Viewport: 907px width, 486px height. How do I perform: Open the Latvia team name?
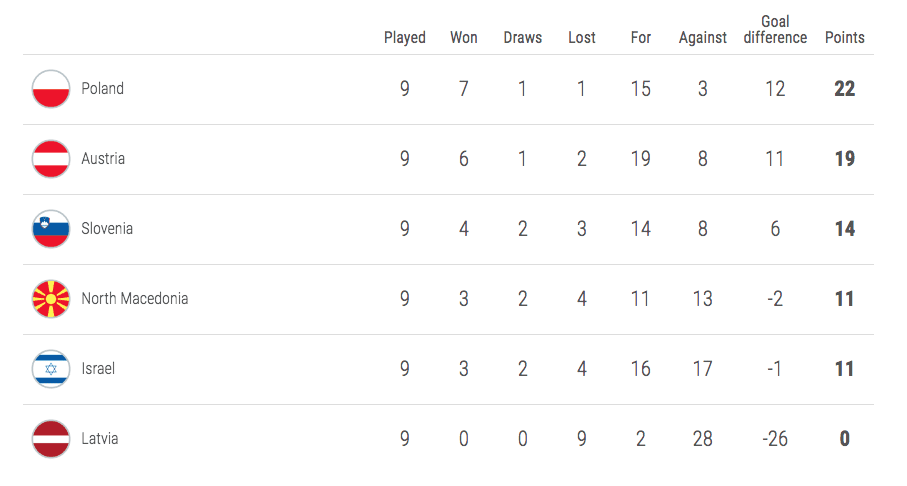tap(100, 439)
